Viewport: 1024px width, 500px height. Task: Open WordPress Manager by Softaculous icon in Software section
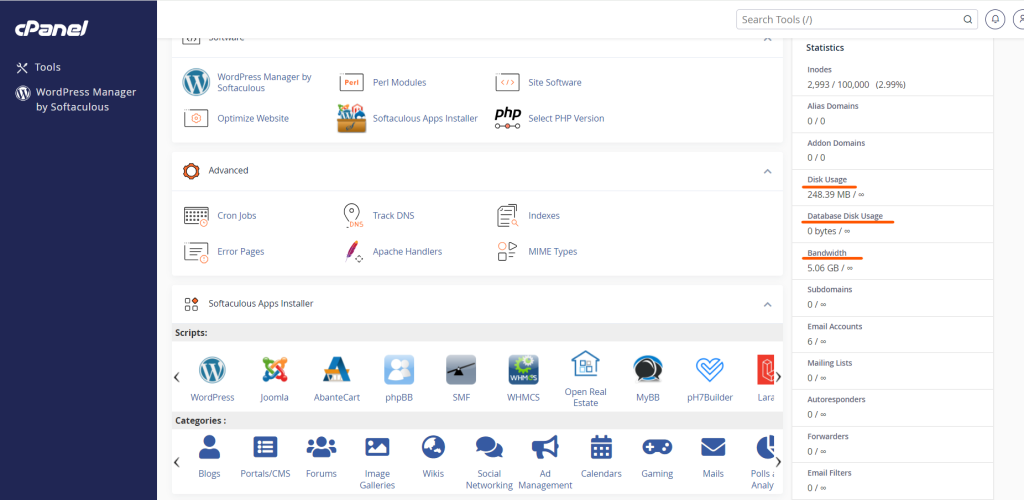coord(196,82)
